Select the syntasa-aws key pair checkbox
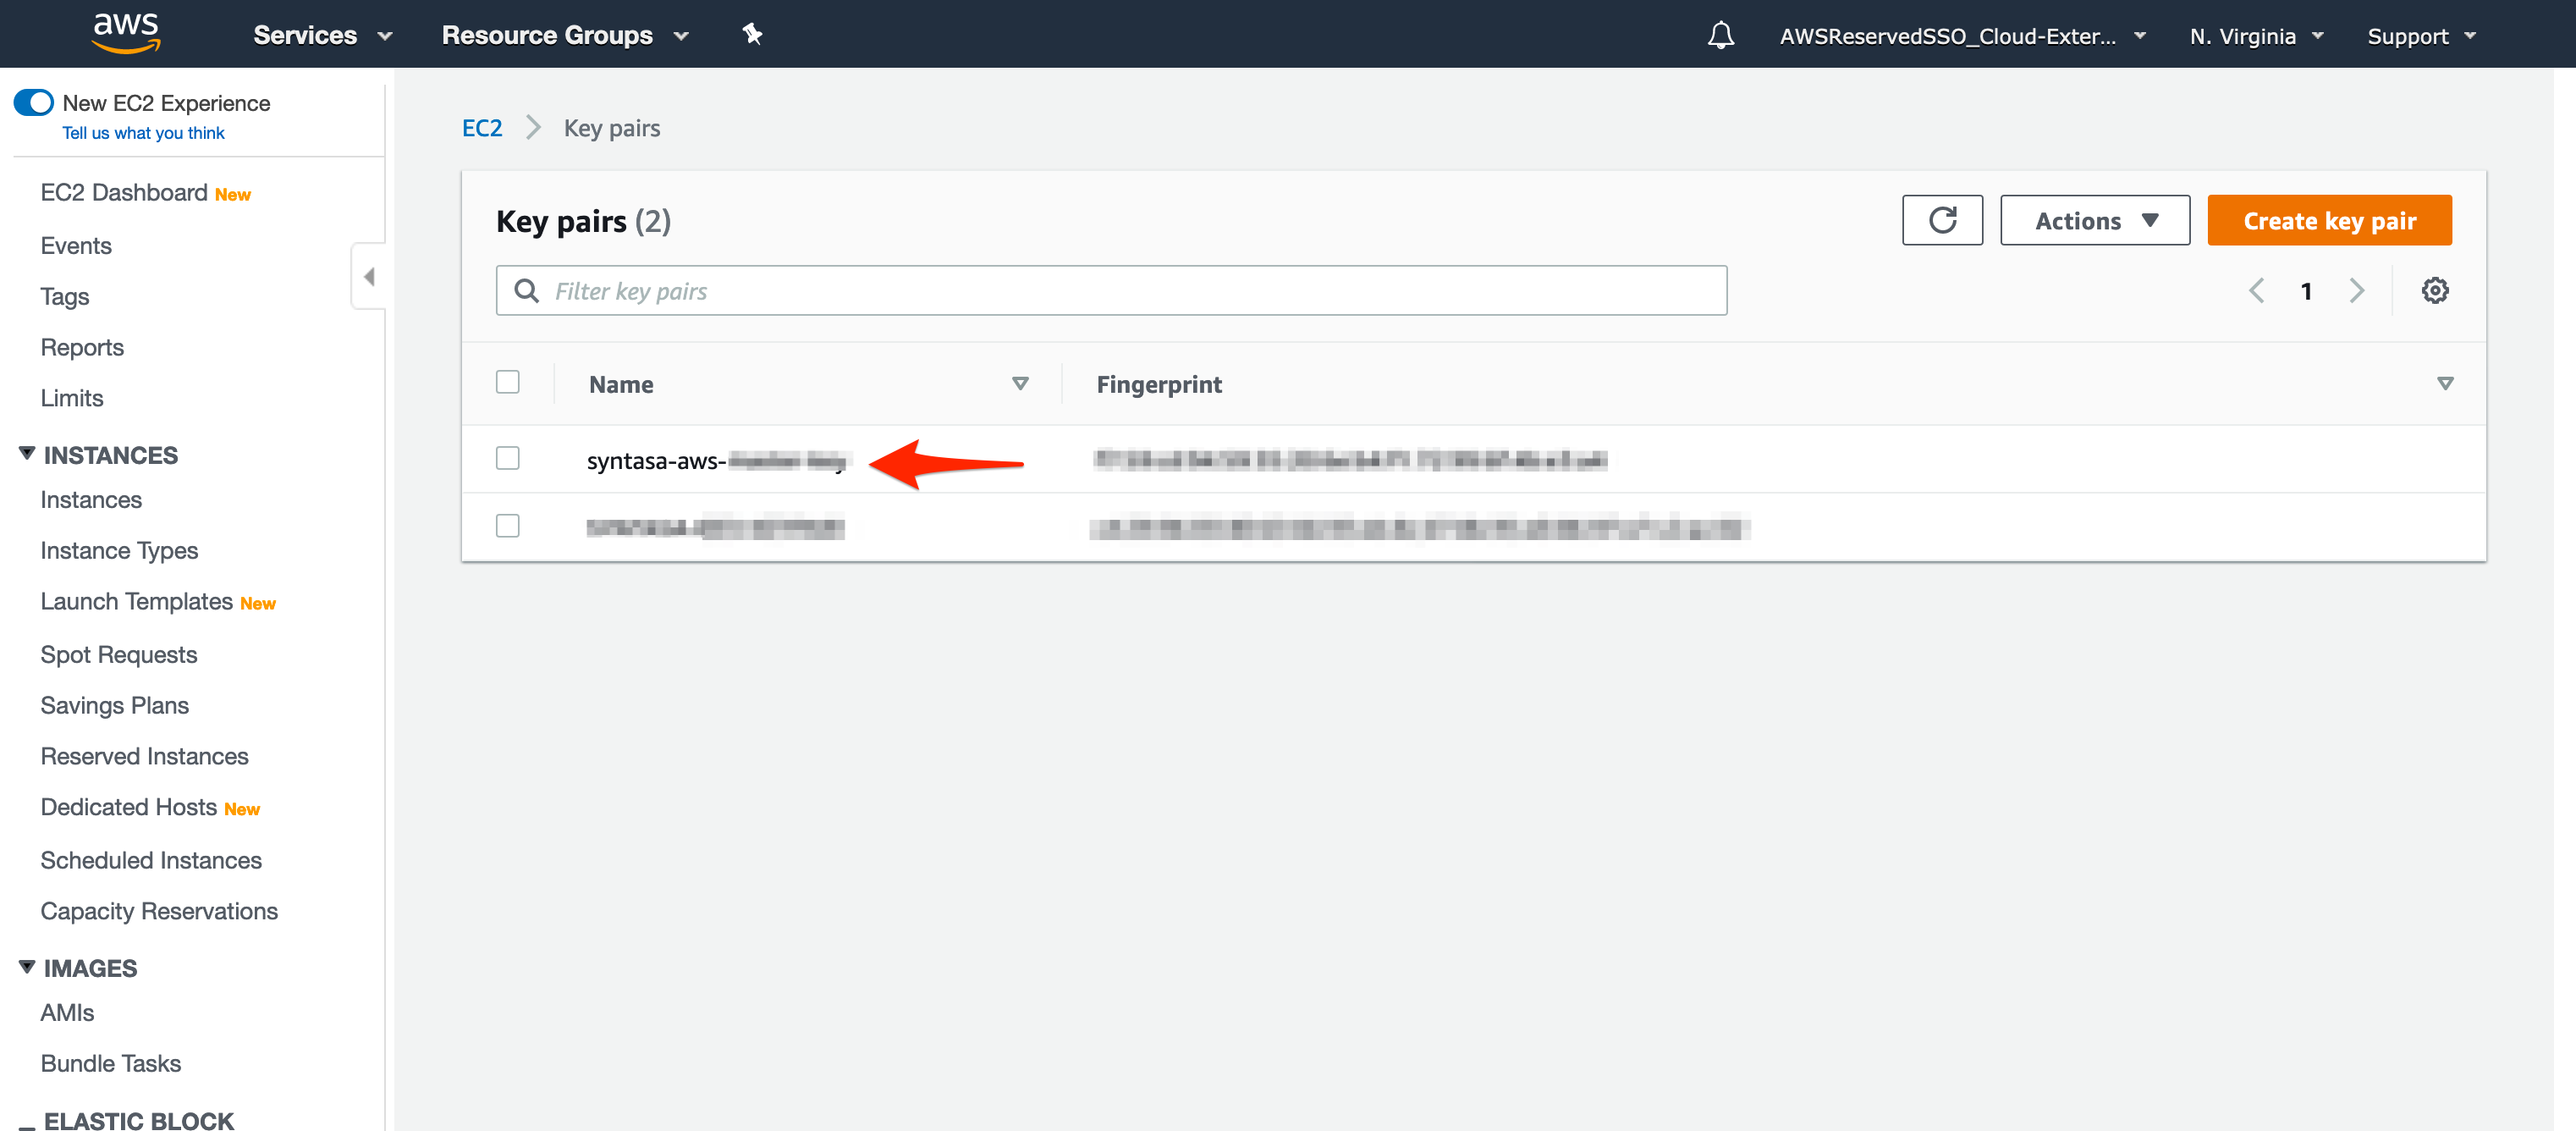Image resolution: width=2576 pixels, height=1131 pixels. 507,457
